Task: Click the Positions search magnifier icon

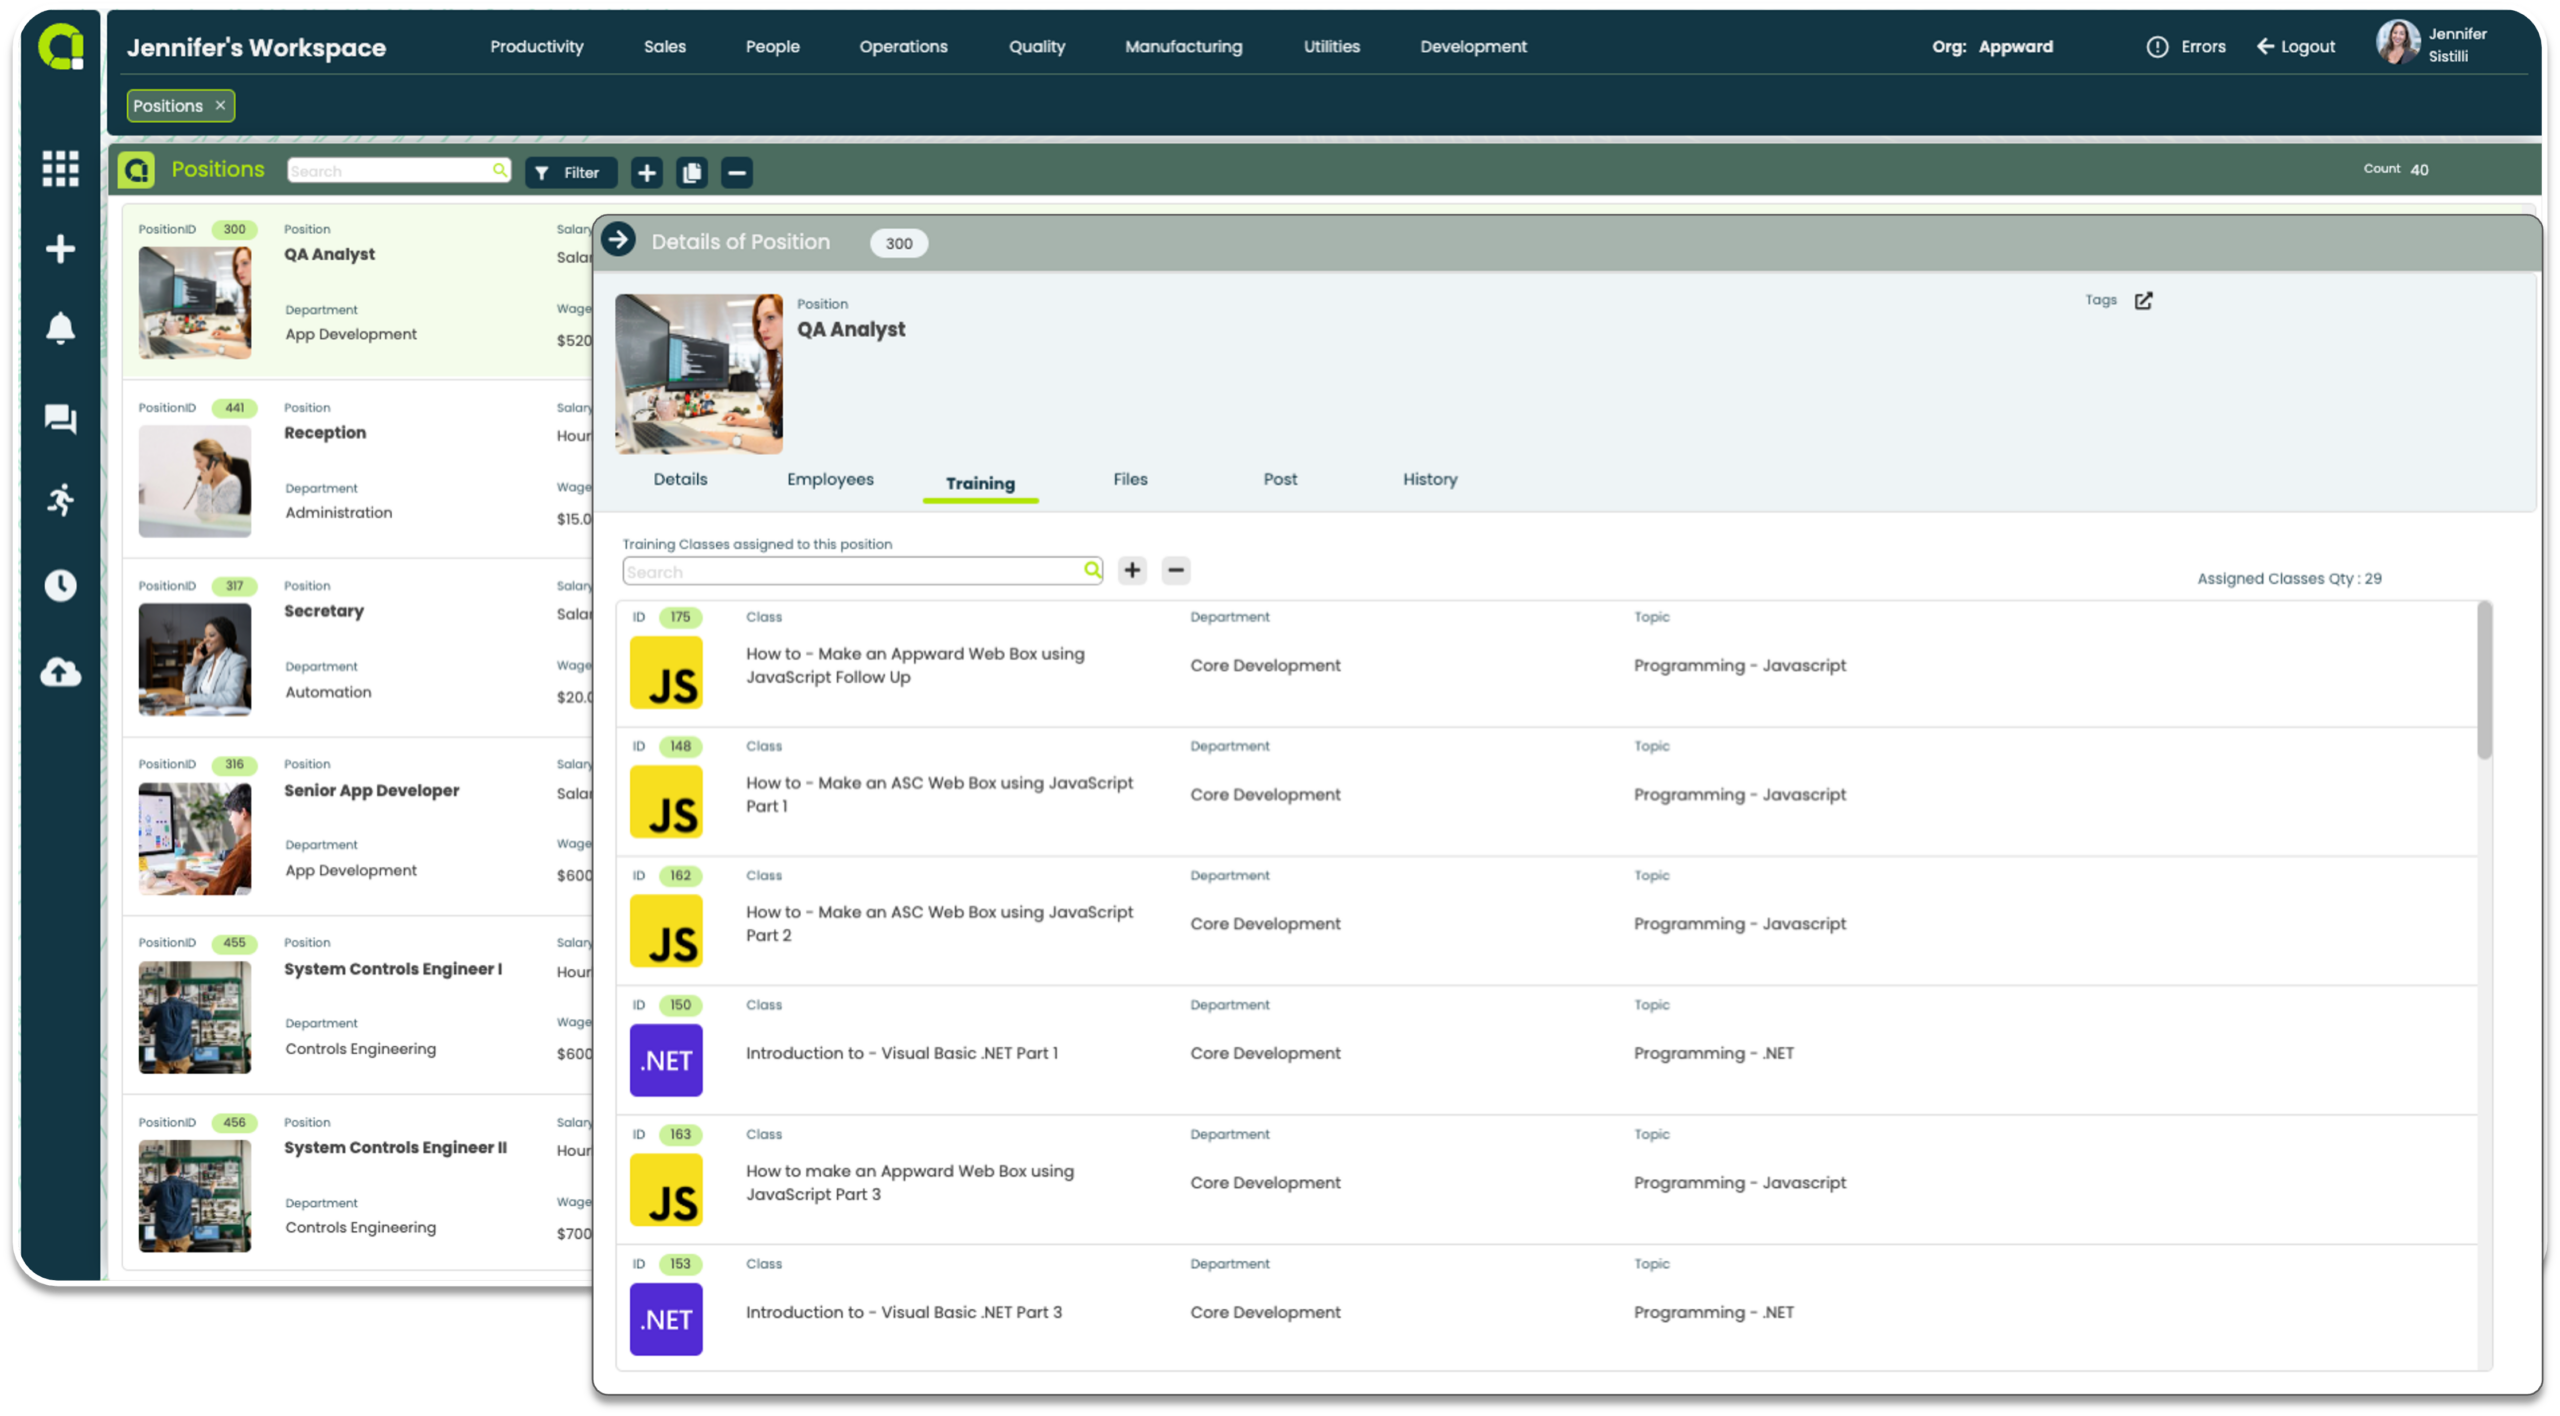Action: [500, 170]
